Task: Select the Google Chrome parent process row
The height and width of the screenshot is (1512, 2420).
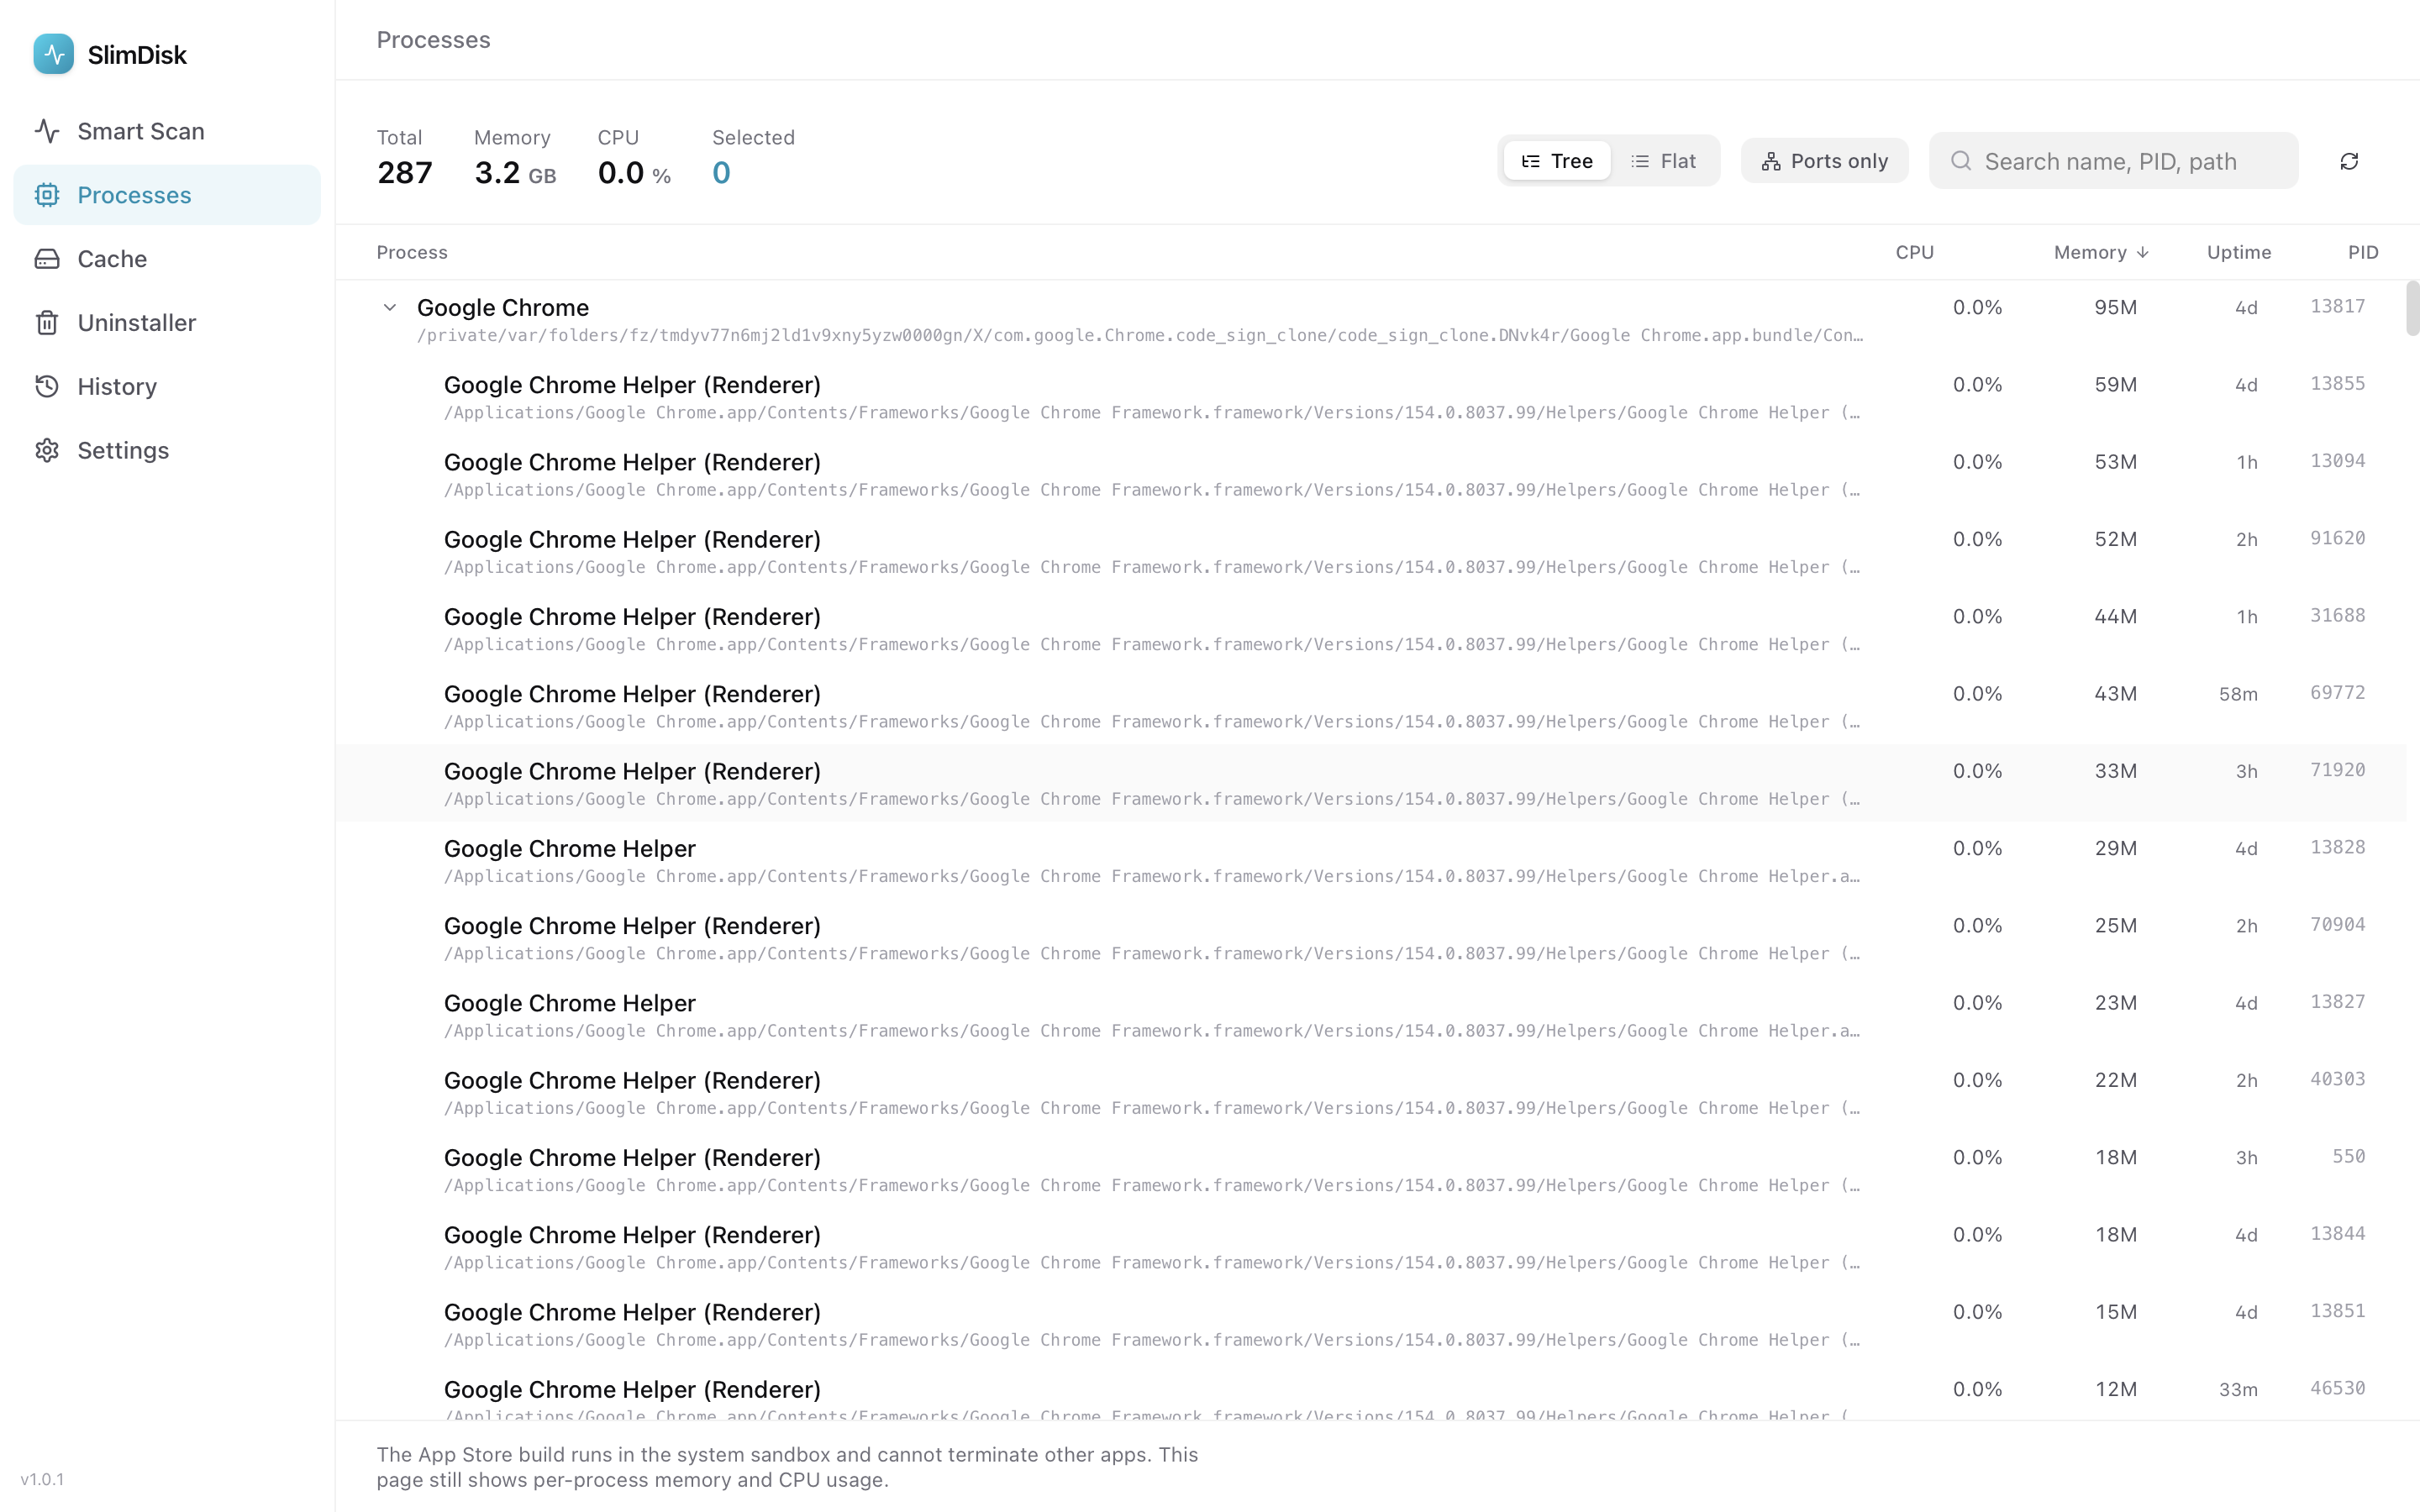Action: pos(1371,320)
